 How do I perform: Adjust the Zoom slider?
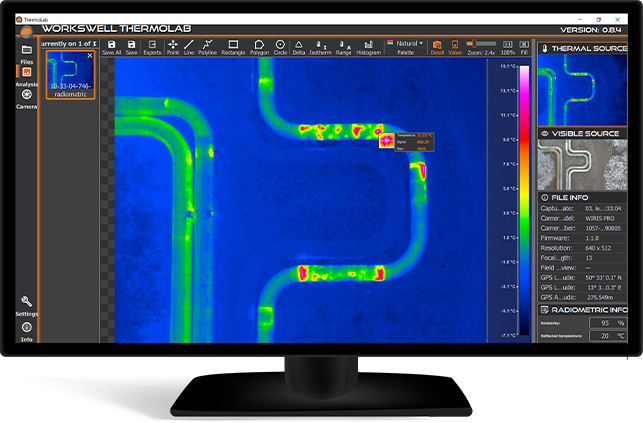(x=481, y=43)
